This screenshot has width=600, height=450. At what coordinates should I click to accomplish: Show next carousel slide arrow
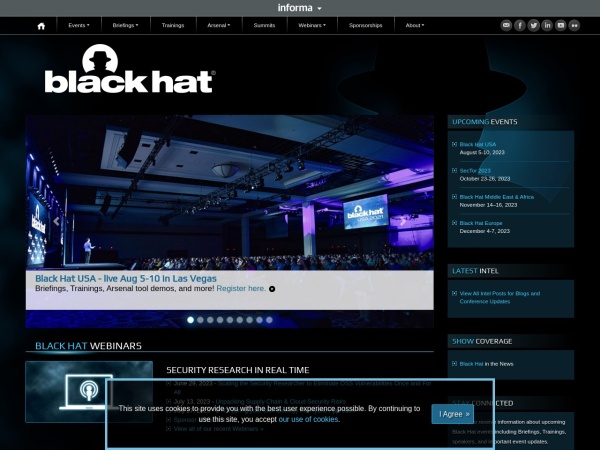click(x=403, y=221)
